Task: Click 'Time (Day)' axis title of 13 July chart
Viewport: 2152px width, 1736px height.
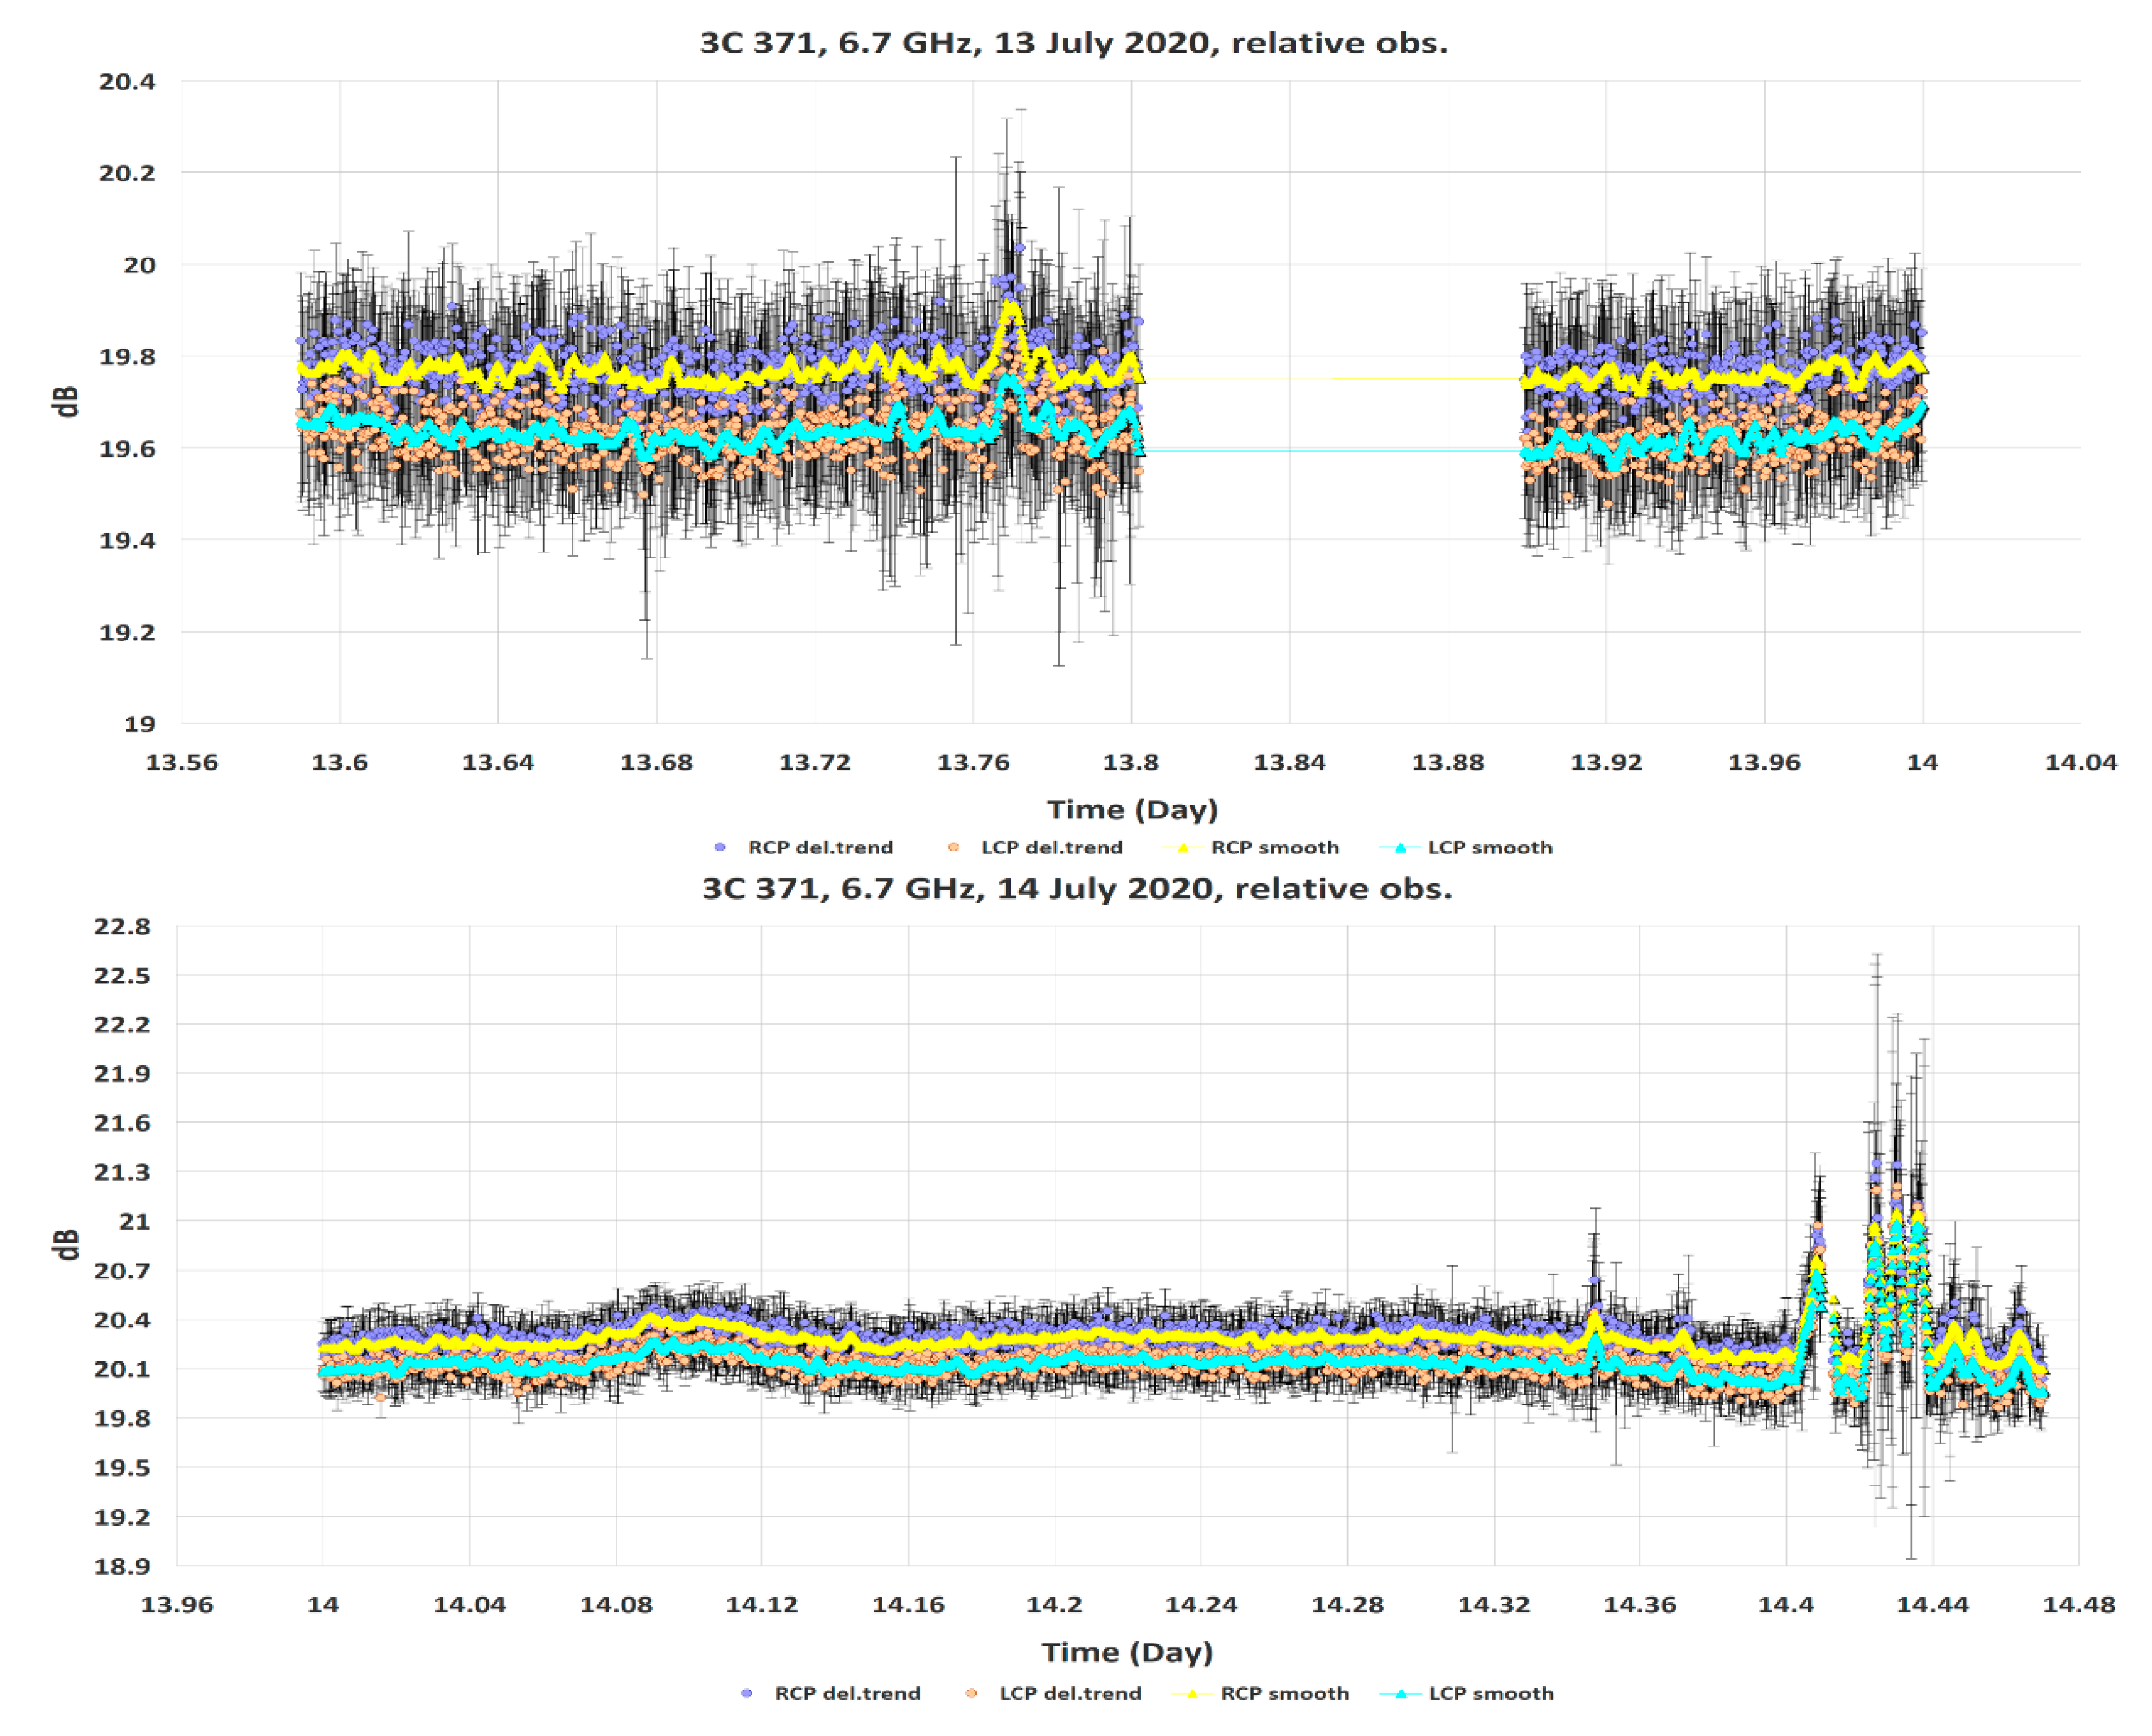Action: [x=1132, y=809]
